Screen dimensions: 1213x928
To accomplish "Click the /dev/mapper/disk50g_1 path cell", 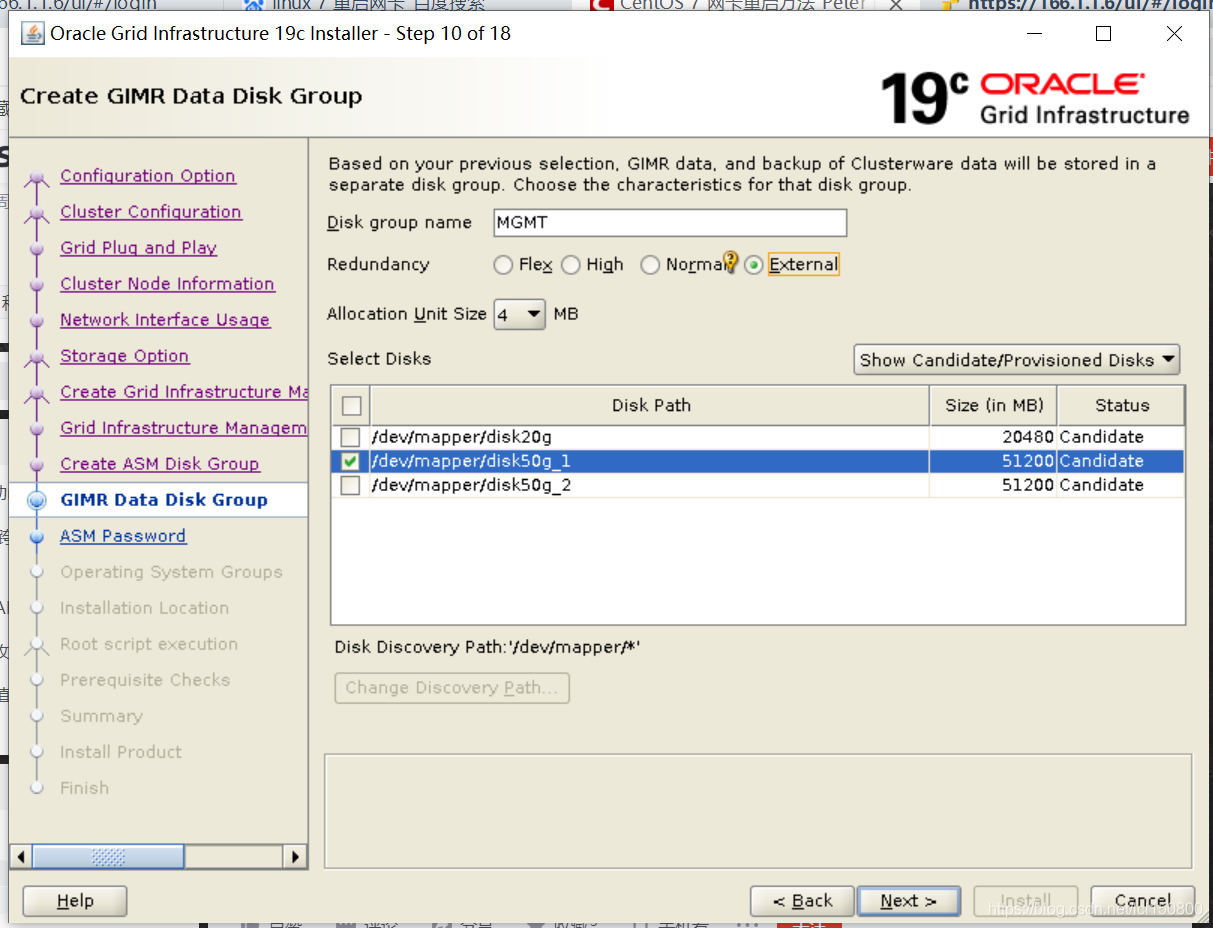I will [x=649, y=461].
